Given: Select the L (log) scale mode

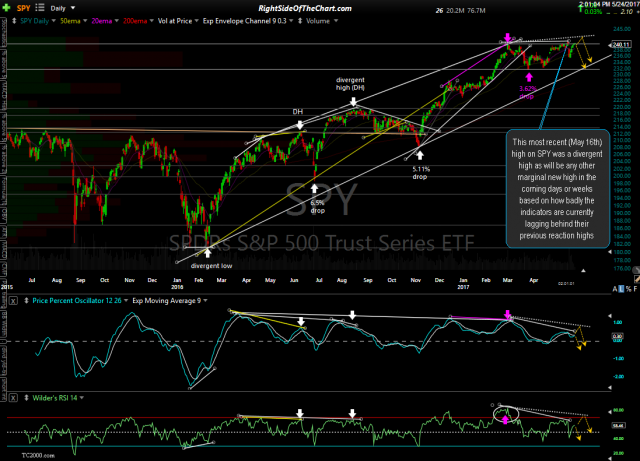Looking at the screenshot, I should click(621, 289).
